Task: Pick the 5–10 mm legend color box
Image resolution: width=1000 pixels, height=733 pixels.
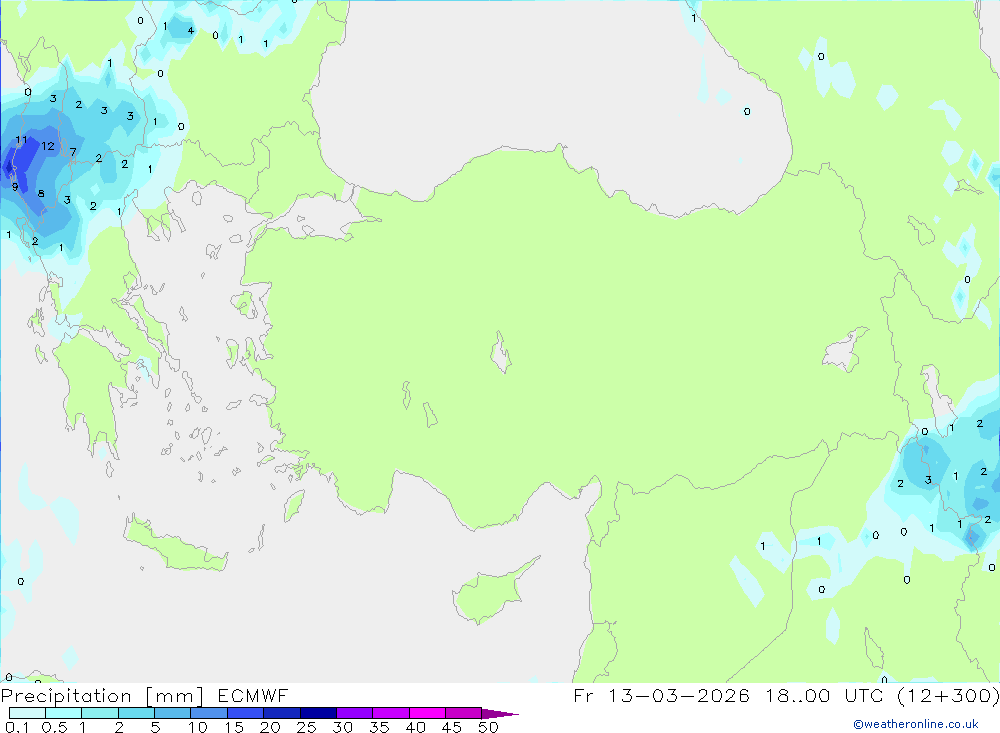Action: (172, 713)
